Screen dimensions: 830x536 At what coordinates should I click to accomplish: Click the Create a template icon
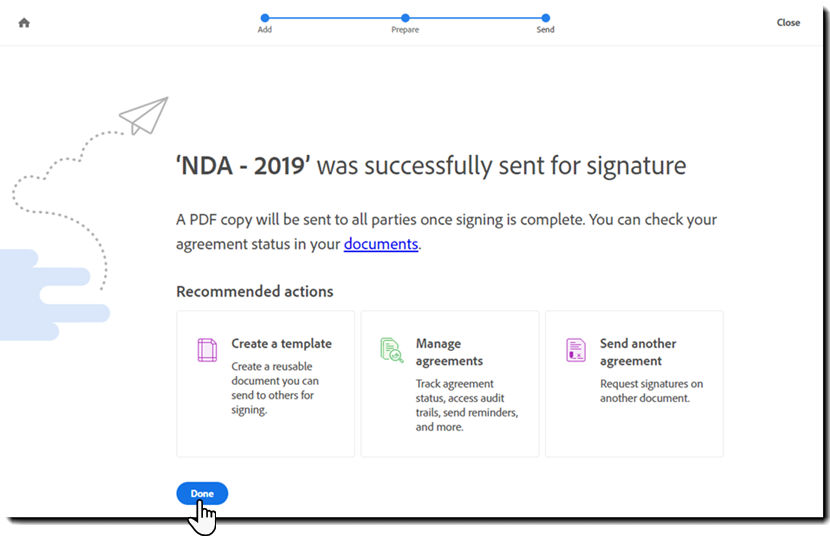(x=207, y=350)
